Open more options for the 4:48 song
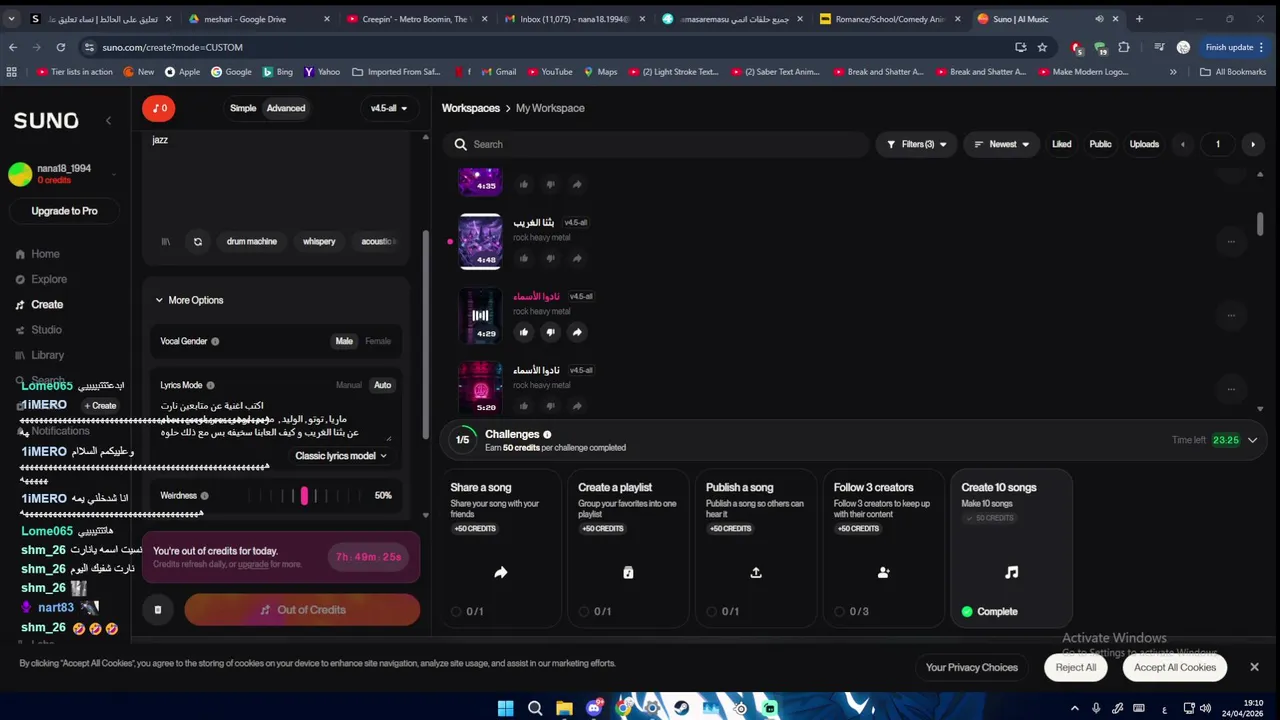 pos(1231,241)
